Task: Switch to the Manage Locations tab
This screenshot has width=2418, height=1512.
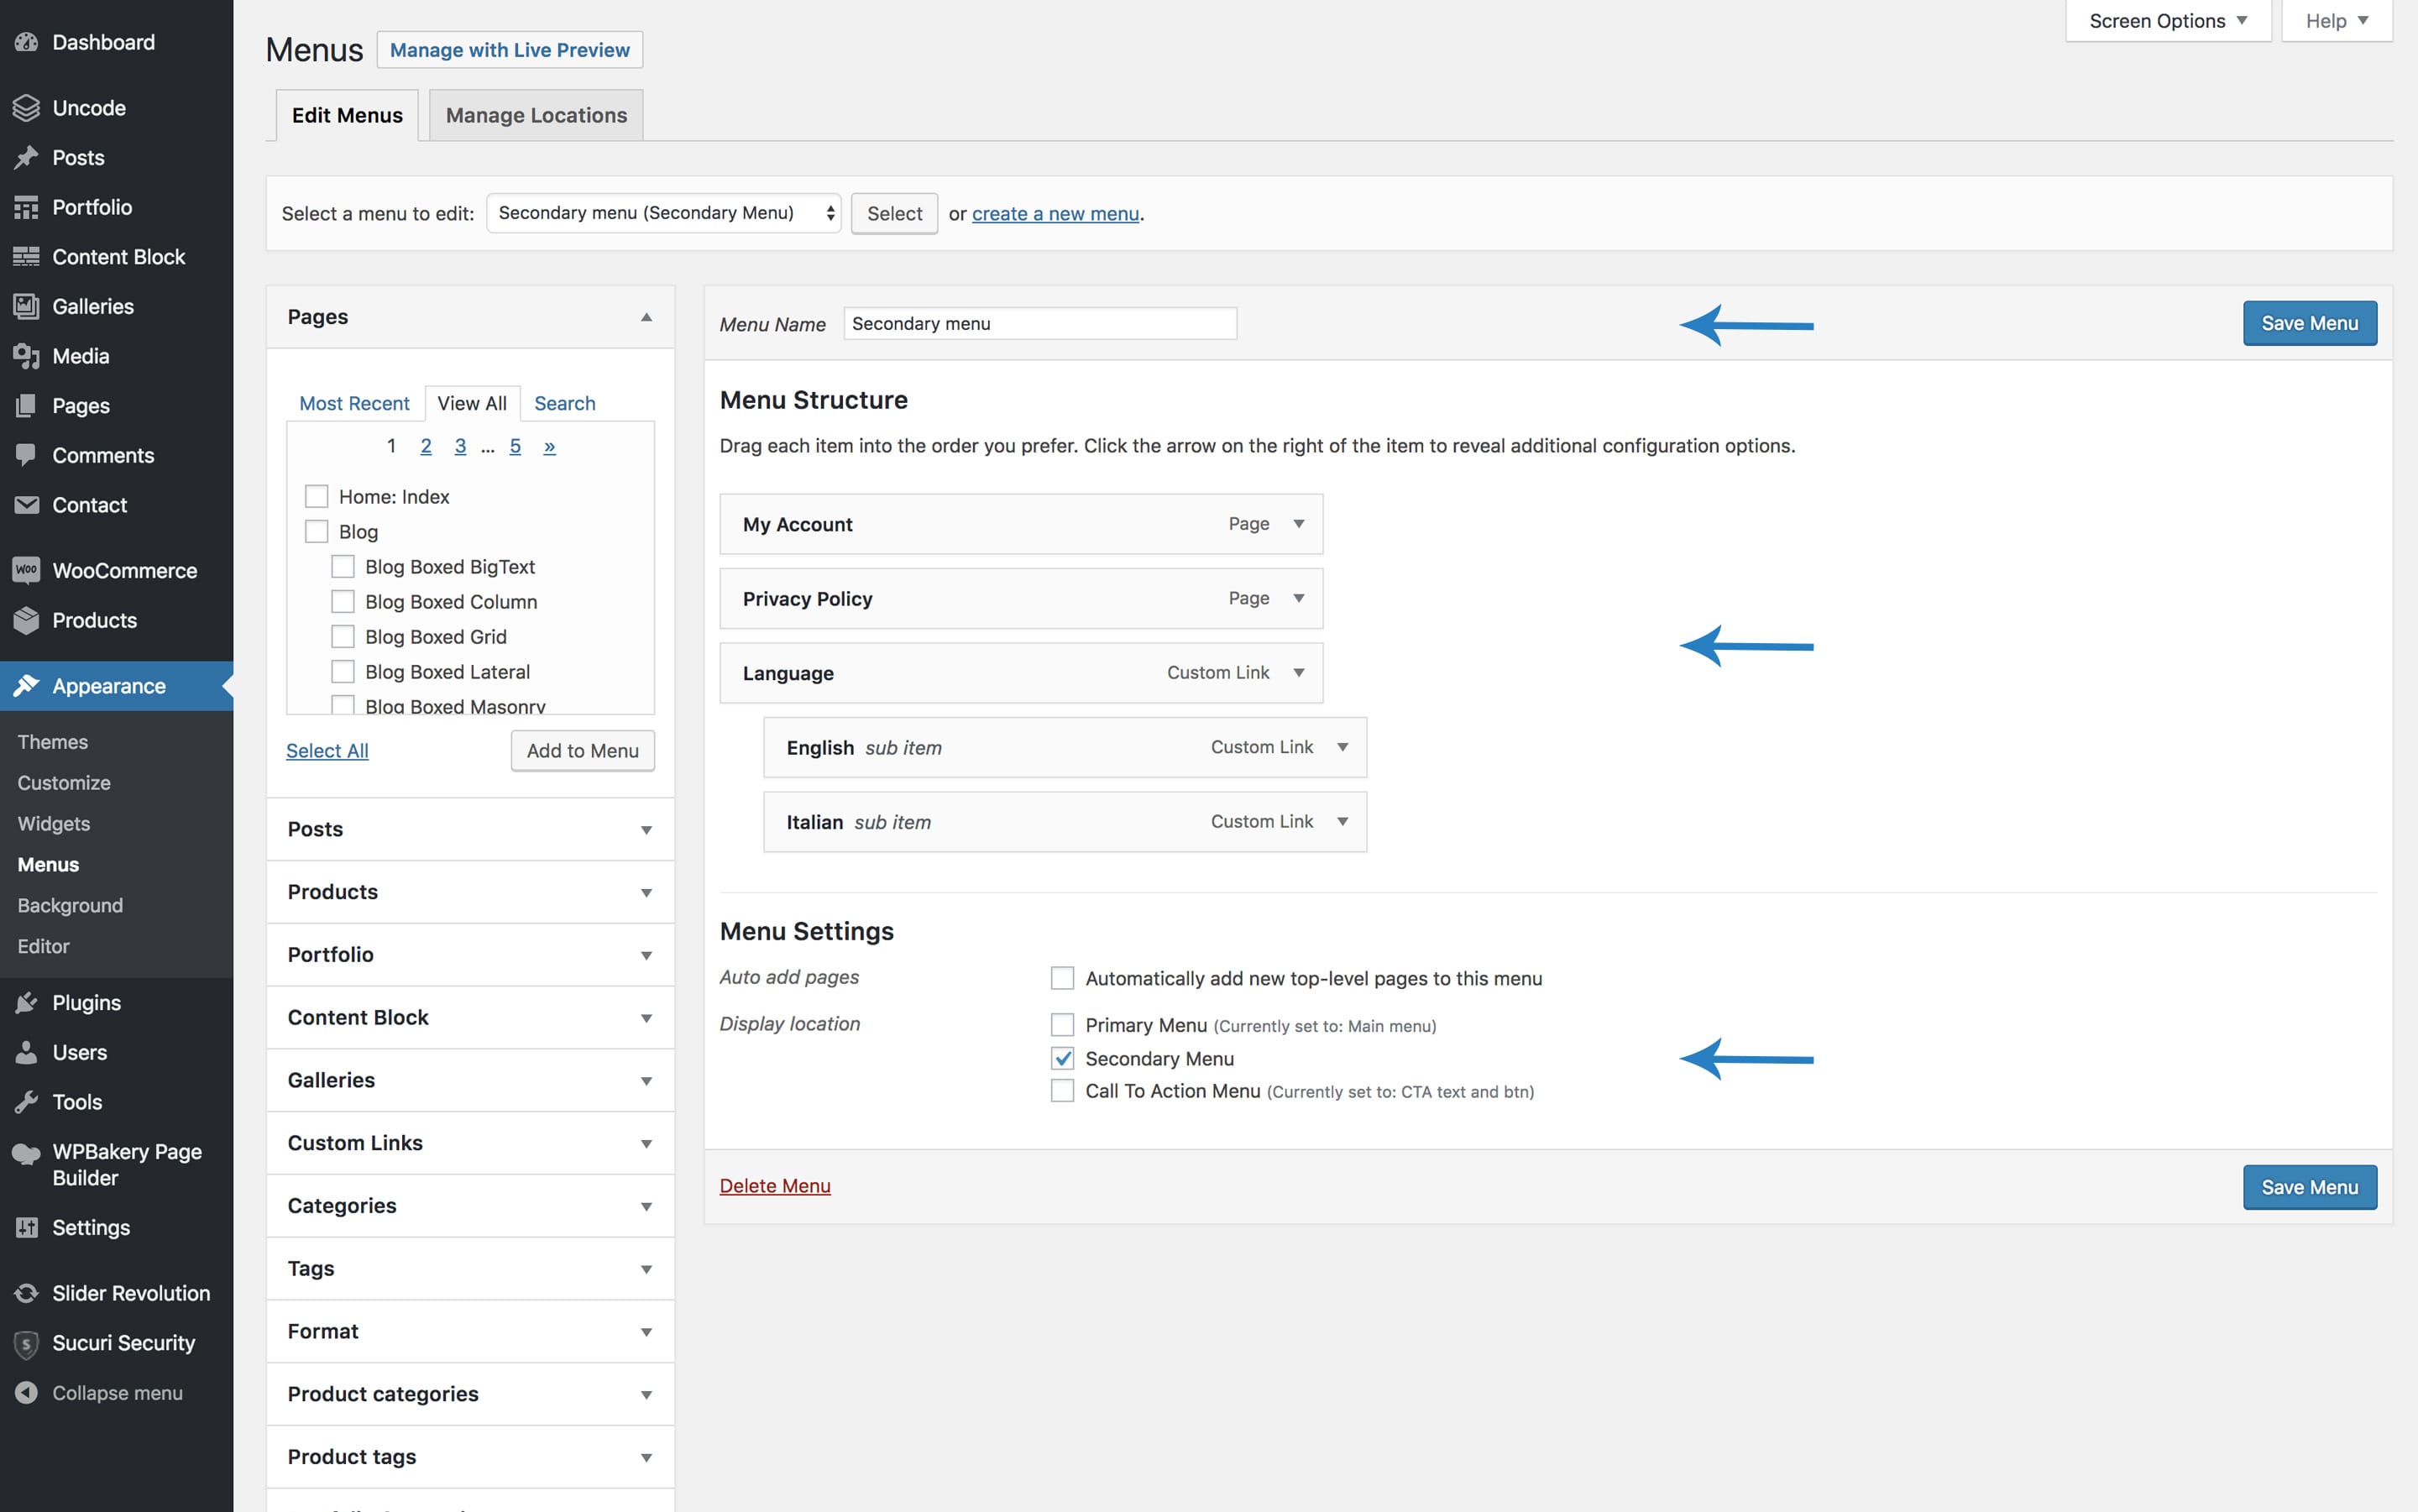Action: click(536, 115)
